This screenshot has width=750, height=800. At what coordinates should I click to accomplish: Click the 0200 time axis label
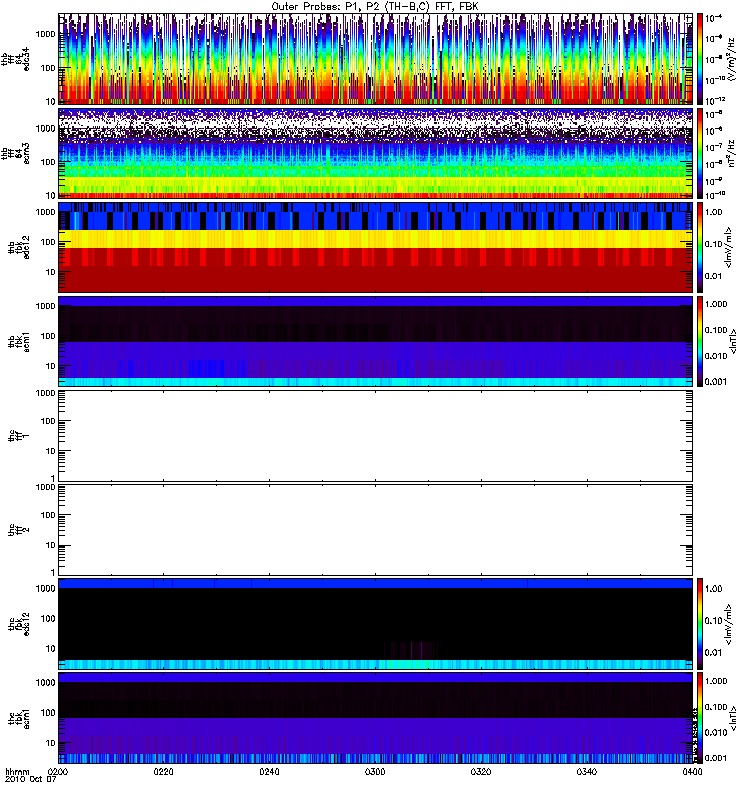point(58,772)
